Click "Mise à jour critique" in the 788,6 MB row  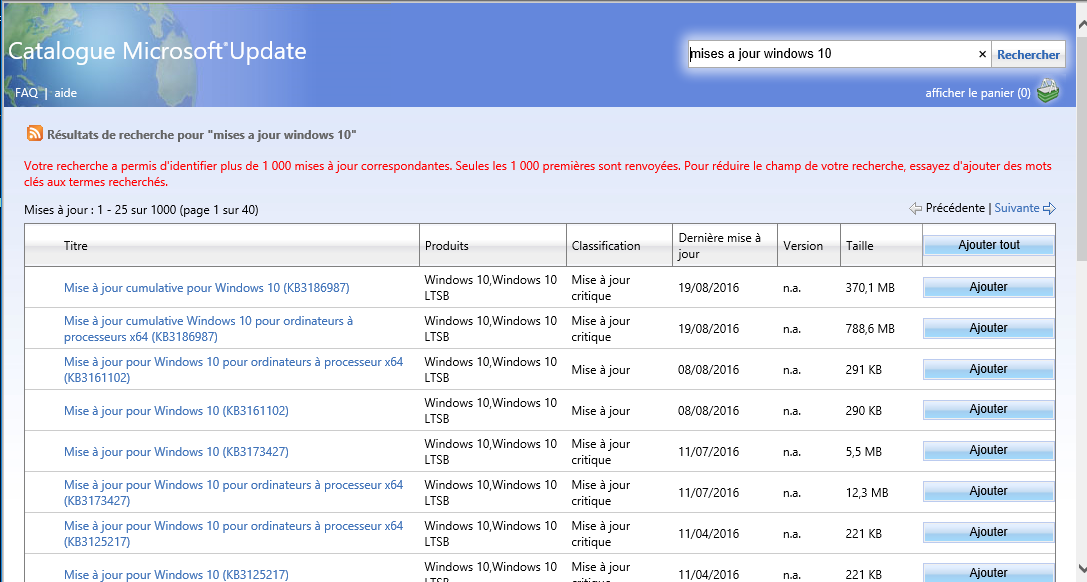tap(601, 329)
